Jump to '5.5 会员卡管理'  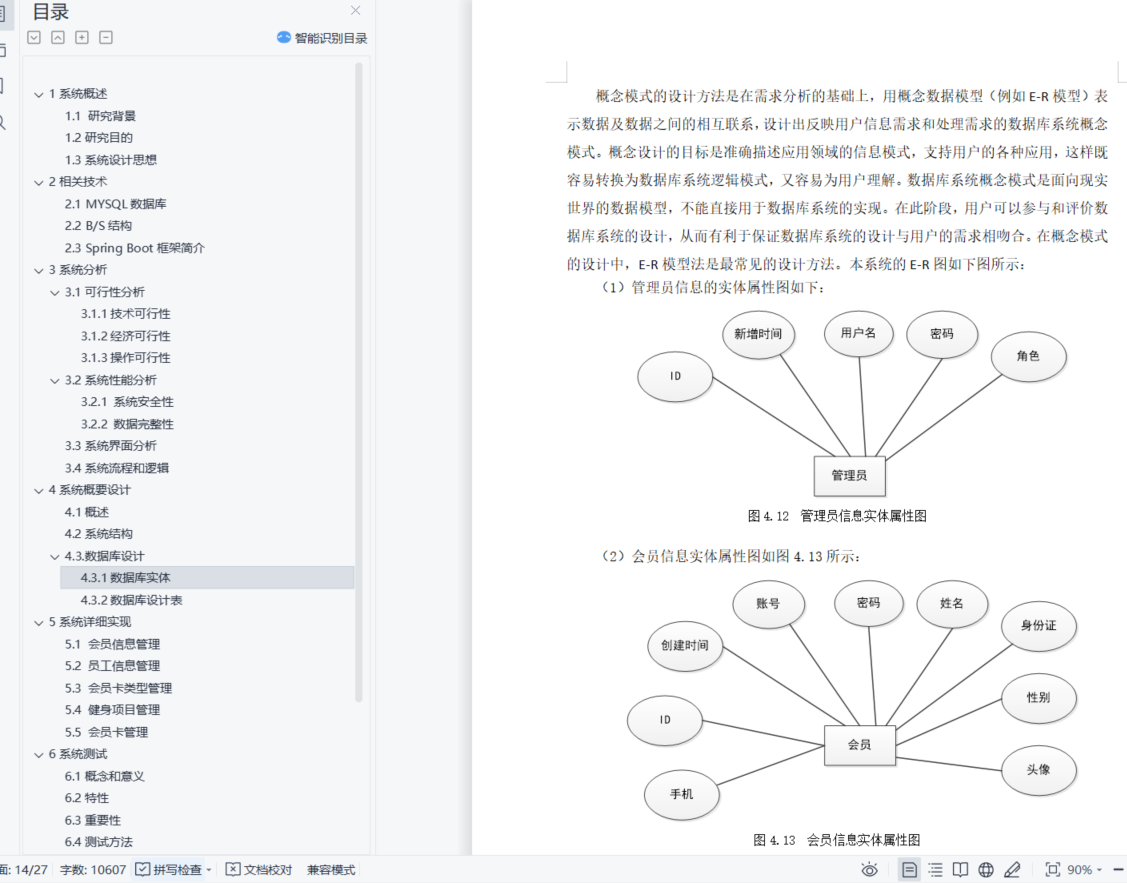(x=106, y=732)
